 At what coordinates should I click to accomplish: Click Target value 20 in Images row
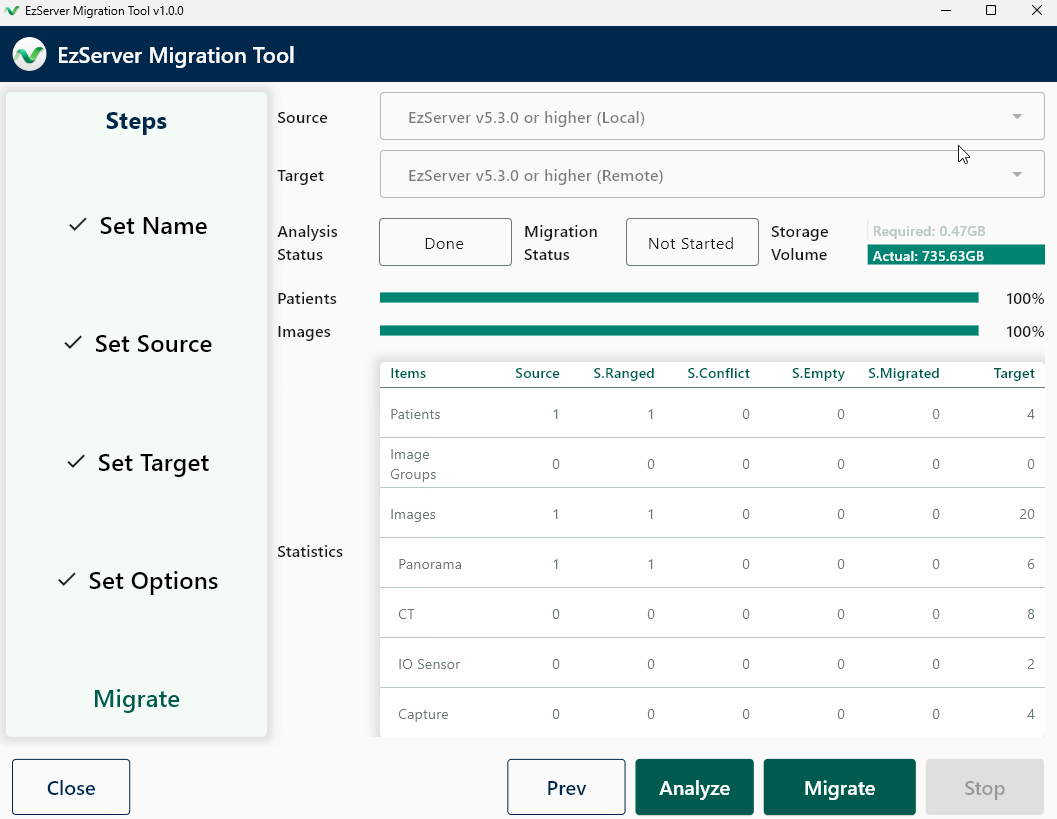click(1027, 514)
